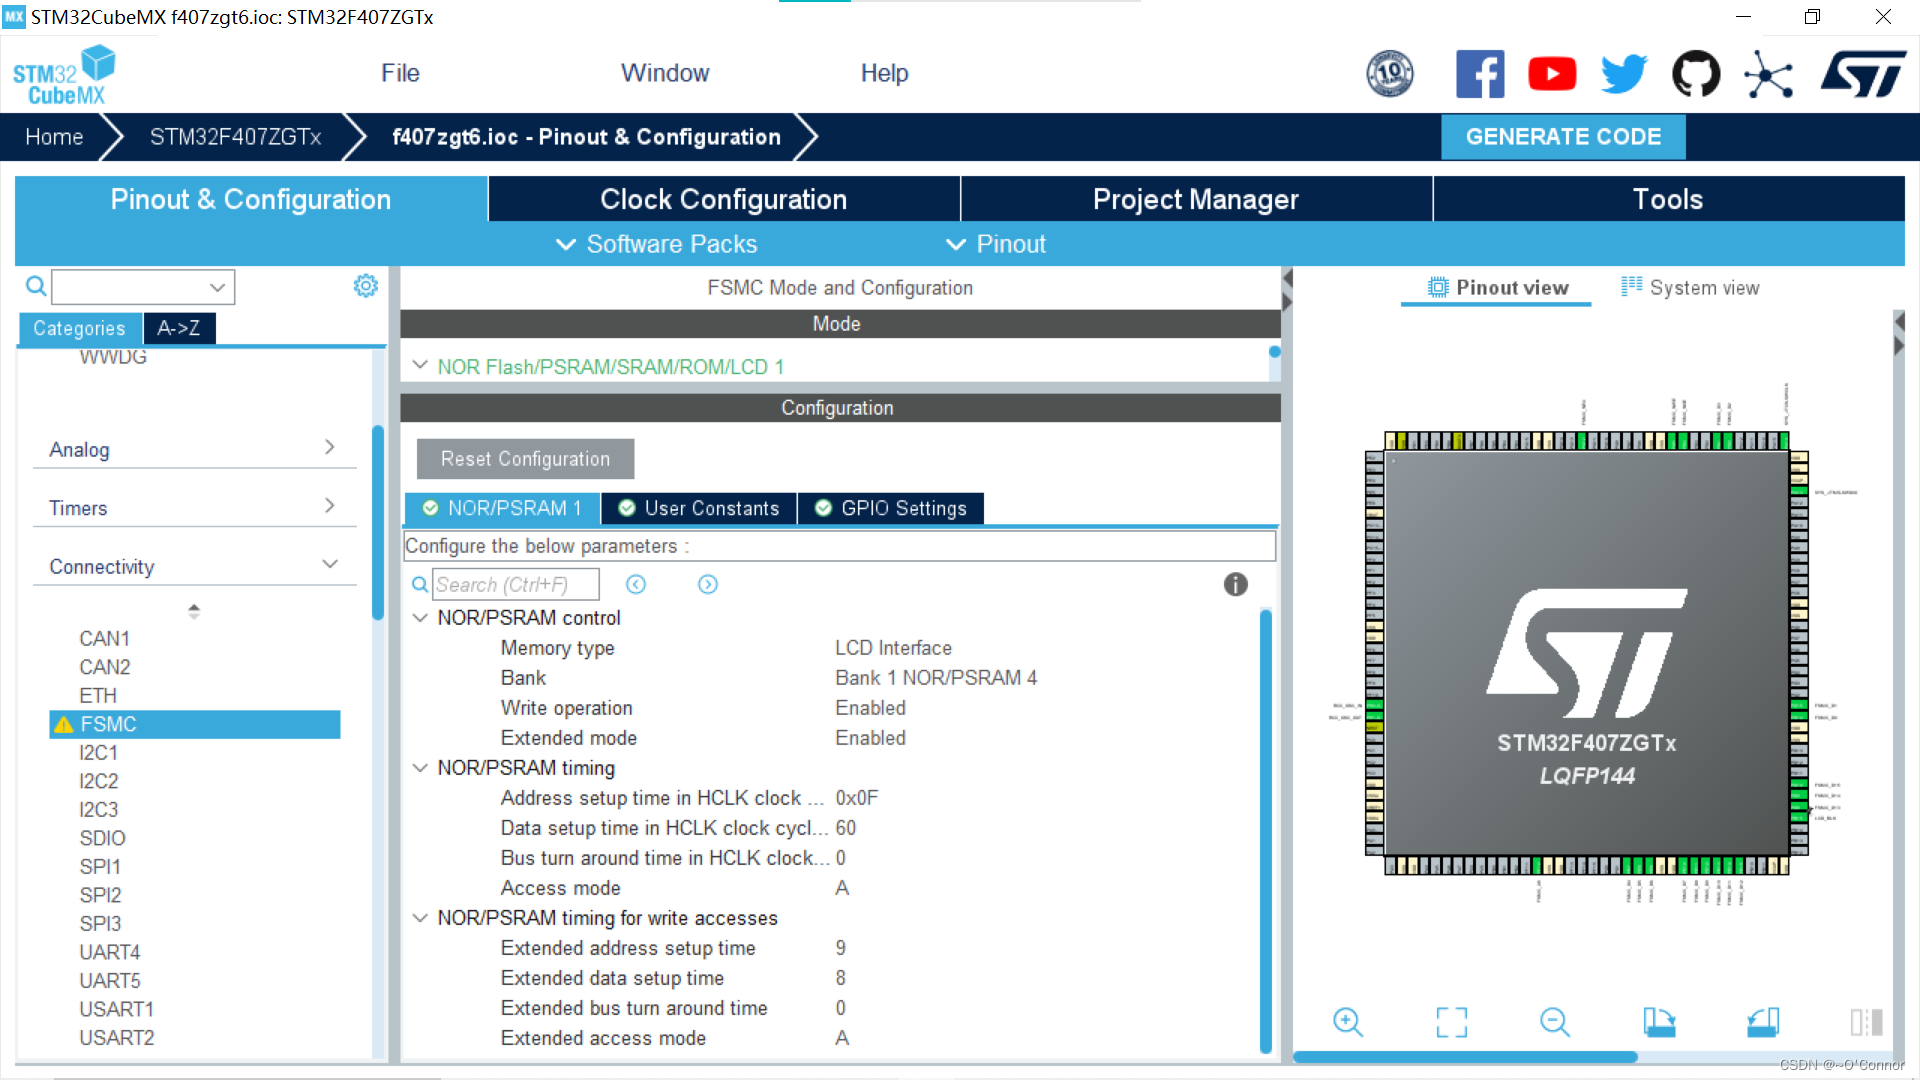This screenshot has height=1080, width=1920.
Task: Click the zoom in magnifier icon
Action: click(1347, 1021)
